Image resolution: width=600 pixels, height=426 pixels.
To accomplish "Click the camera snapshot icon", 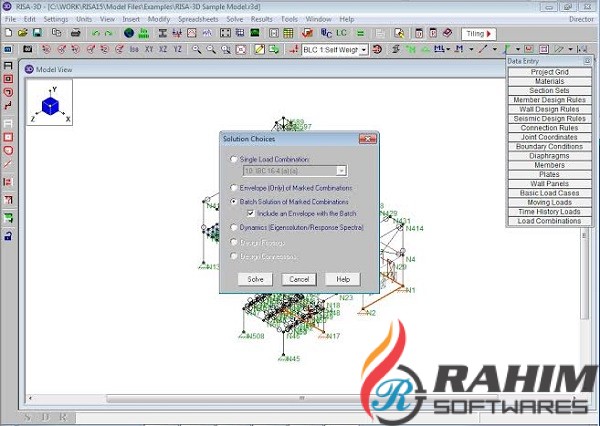I will [28, 49].
